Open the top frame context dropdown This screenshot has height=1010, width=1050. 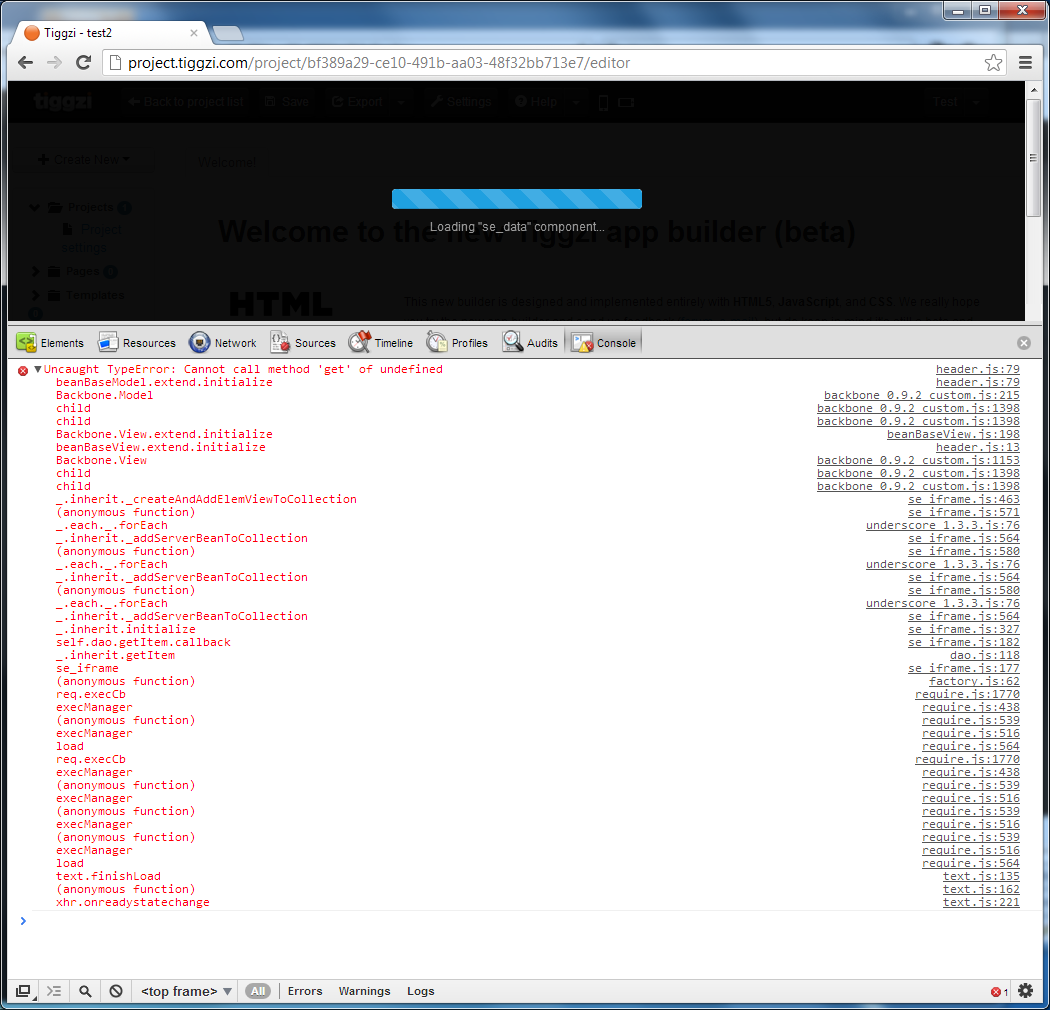pos(186,991)
